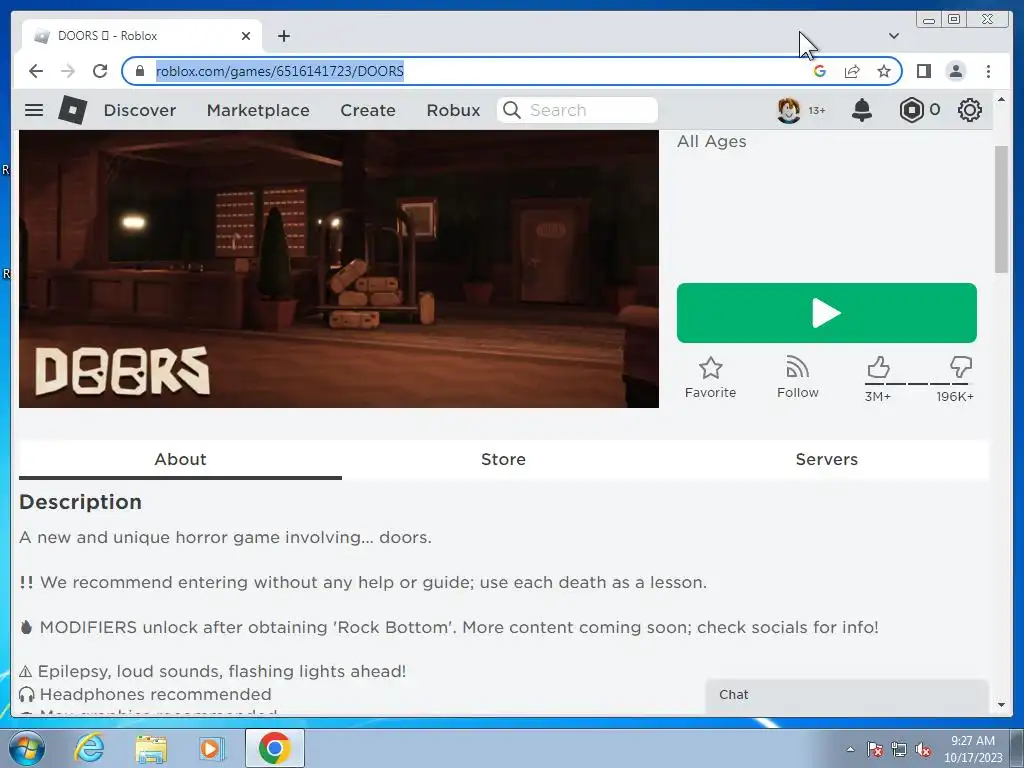The height and width of the screenshot is (768, 1024).
Task: Favorite the DOORS game with star
Action: [711, 377]
